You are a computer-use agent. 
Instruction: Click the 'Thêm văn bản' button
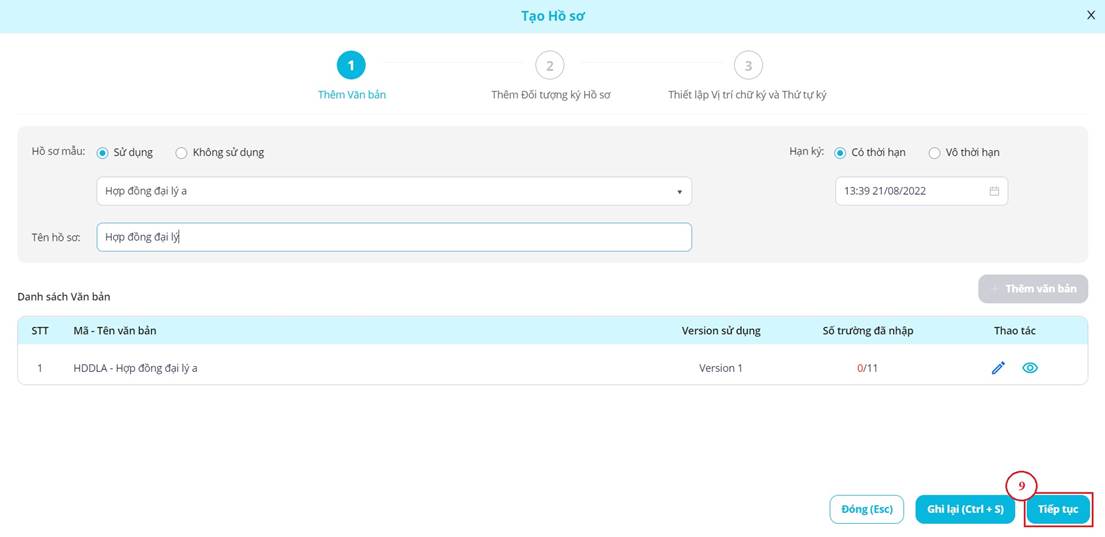coord(1032,289)
